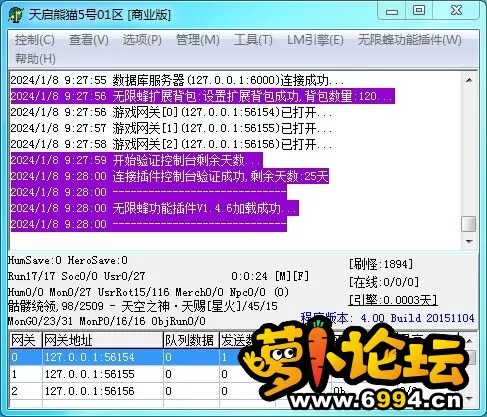Click log scrollbar up arrow
The height and width of the screenshot is (417, 487).
pyautogui.click(x=469, y=80)
